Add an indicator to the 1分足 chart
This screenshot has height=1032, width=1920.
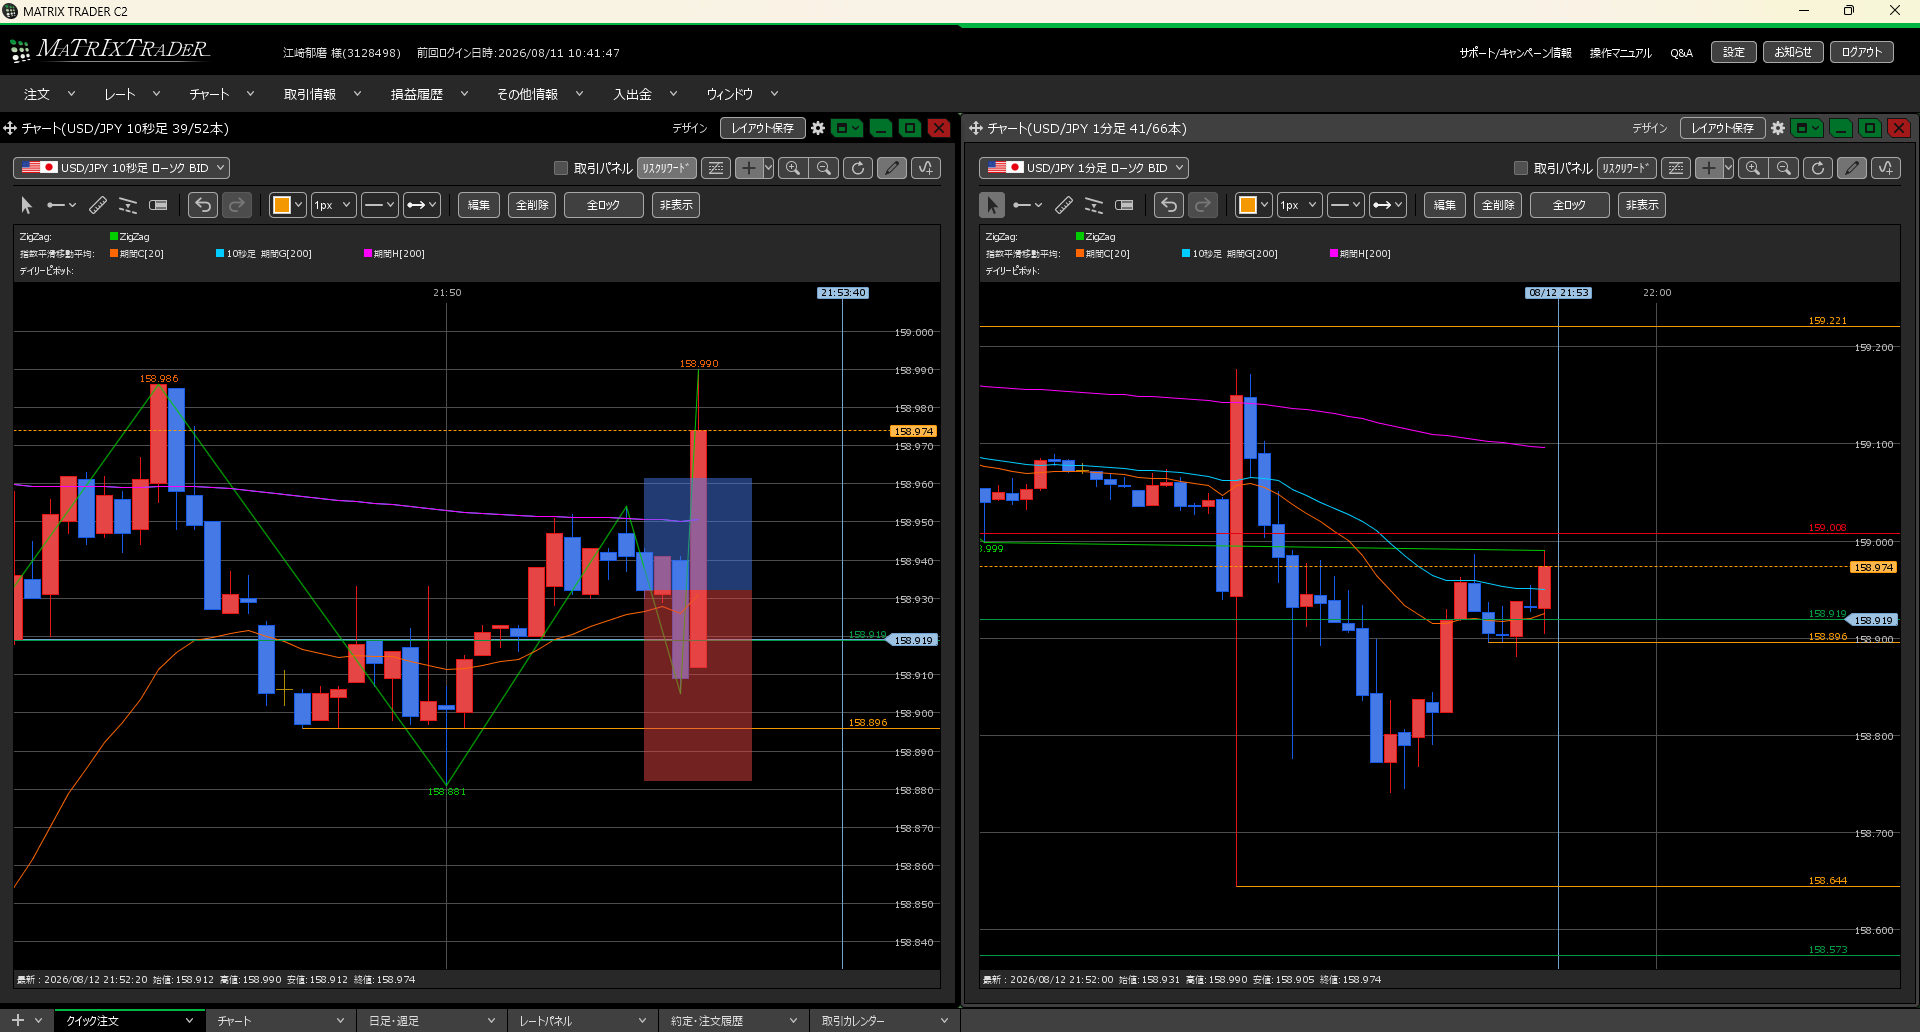(x=1886, y=168)
